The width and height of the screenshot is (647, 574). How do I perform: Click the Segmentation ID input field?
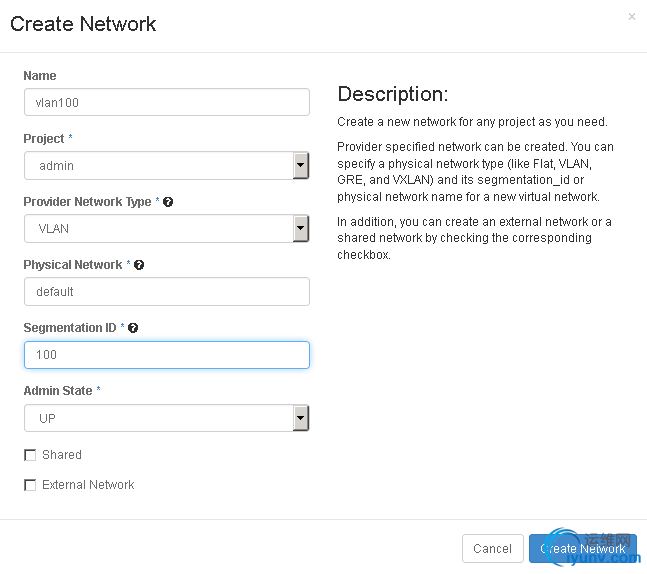click(x=167, y=355)
